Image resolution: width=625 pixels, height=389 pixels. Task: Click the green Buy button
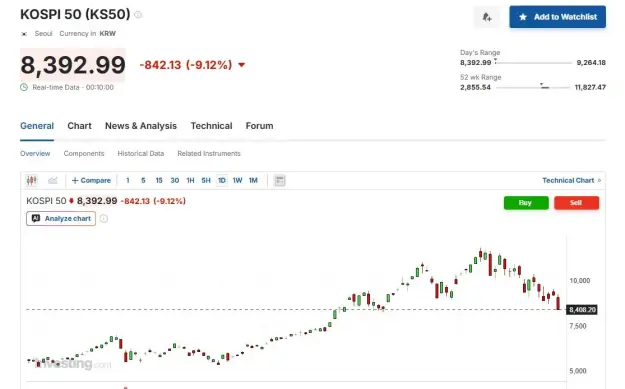pos(526,203)
